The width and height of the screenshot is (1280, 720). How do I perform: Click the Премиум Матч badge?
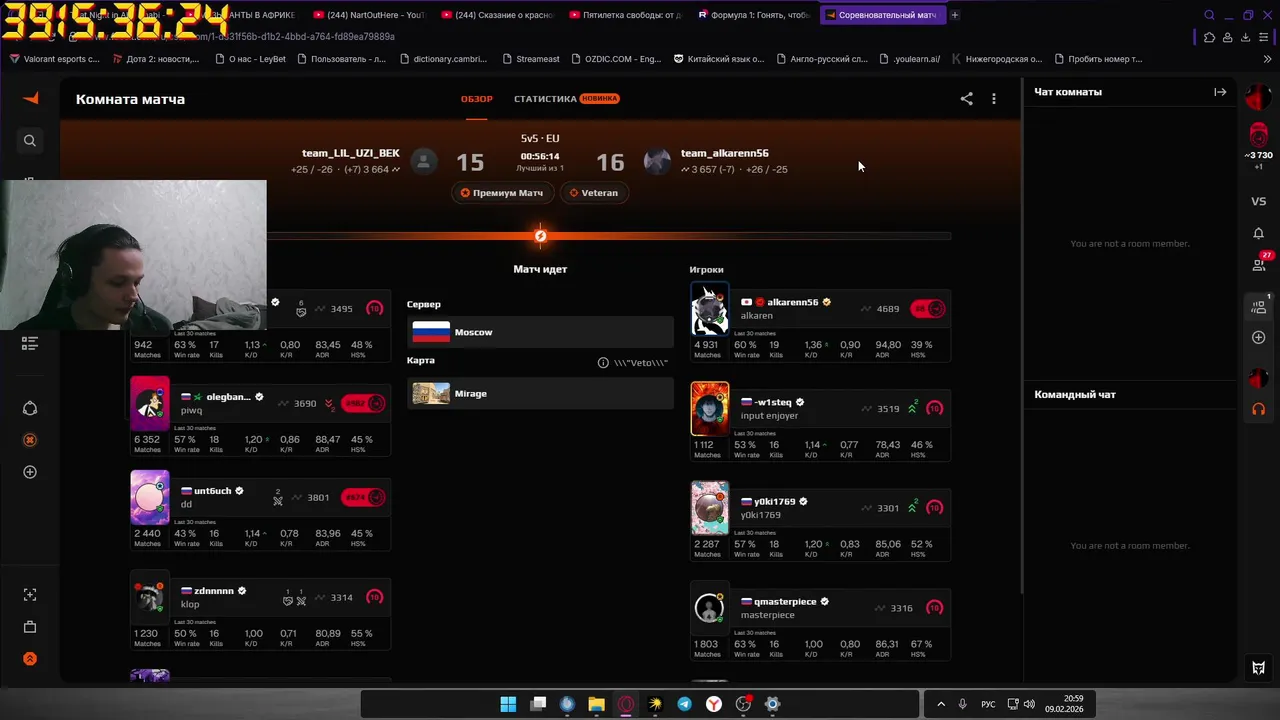coord(502,193)
